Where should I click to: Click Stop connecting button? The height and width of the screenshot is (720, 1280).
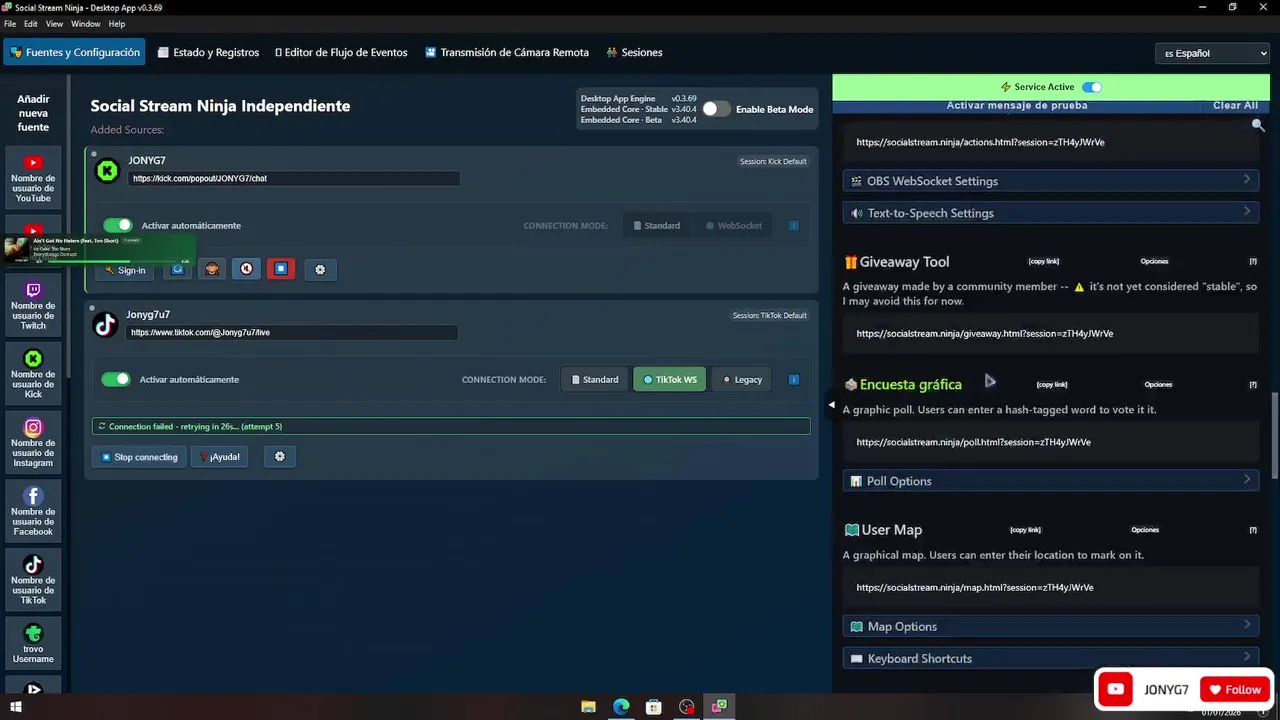coord(139,457)
